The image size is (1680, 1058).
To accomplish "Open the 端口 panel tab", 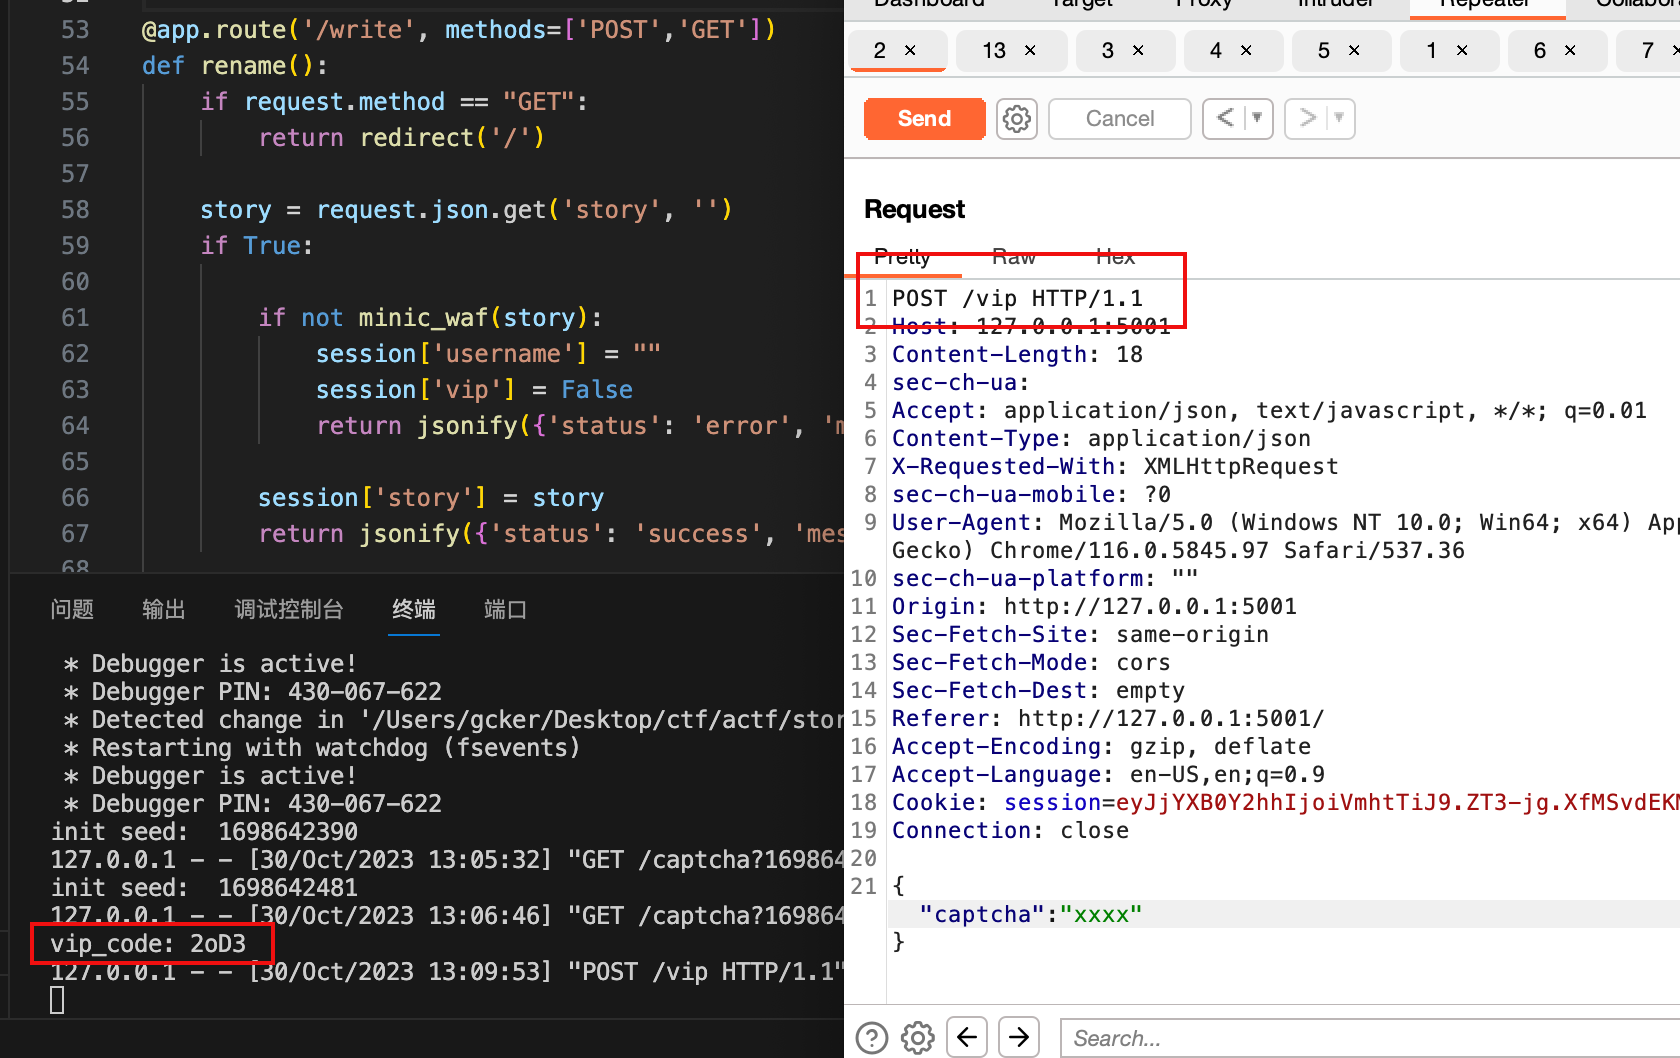I will tap(505, 610).
